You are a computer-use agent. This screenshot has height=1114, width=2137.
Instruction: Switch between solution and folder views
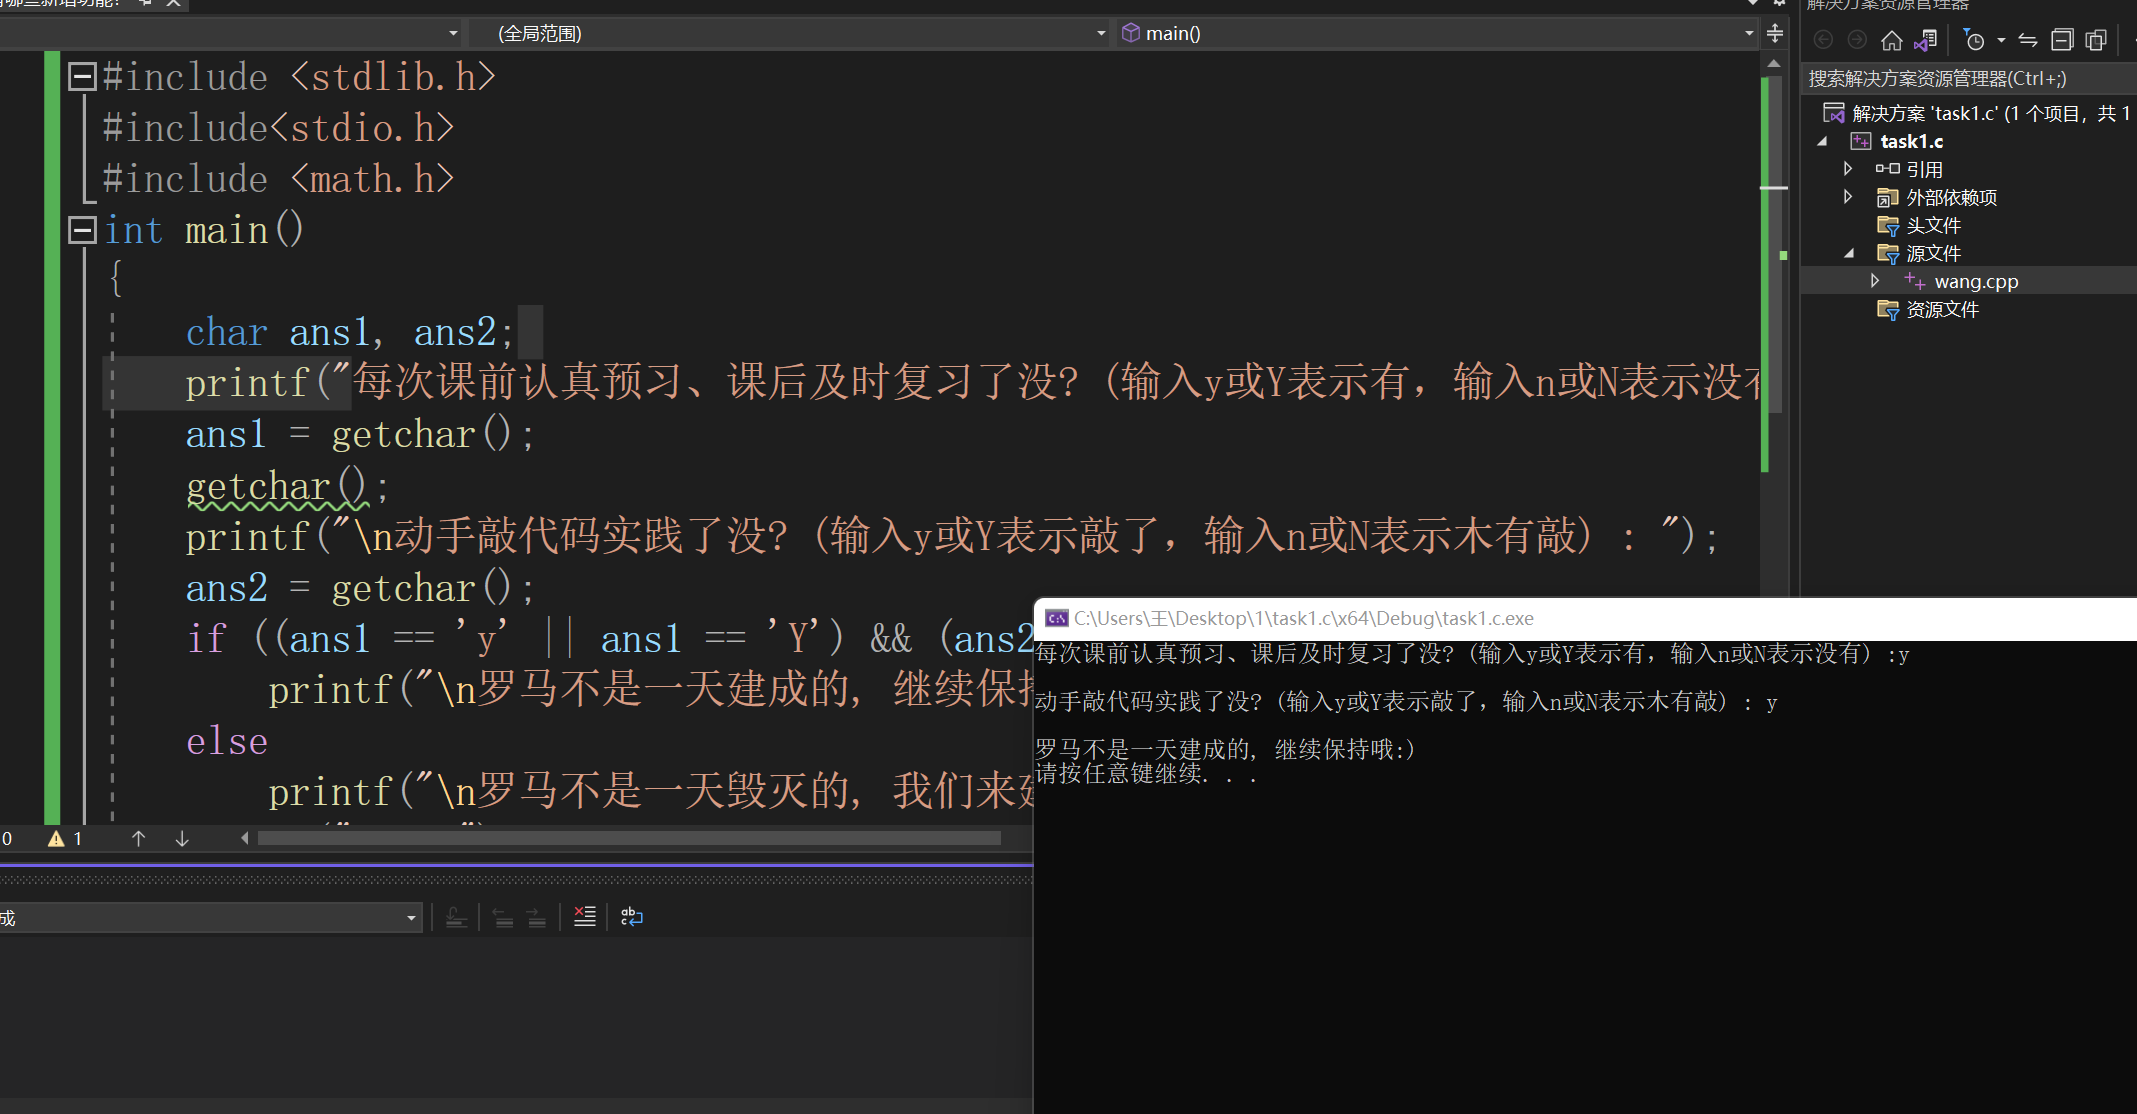1925,40
